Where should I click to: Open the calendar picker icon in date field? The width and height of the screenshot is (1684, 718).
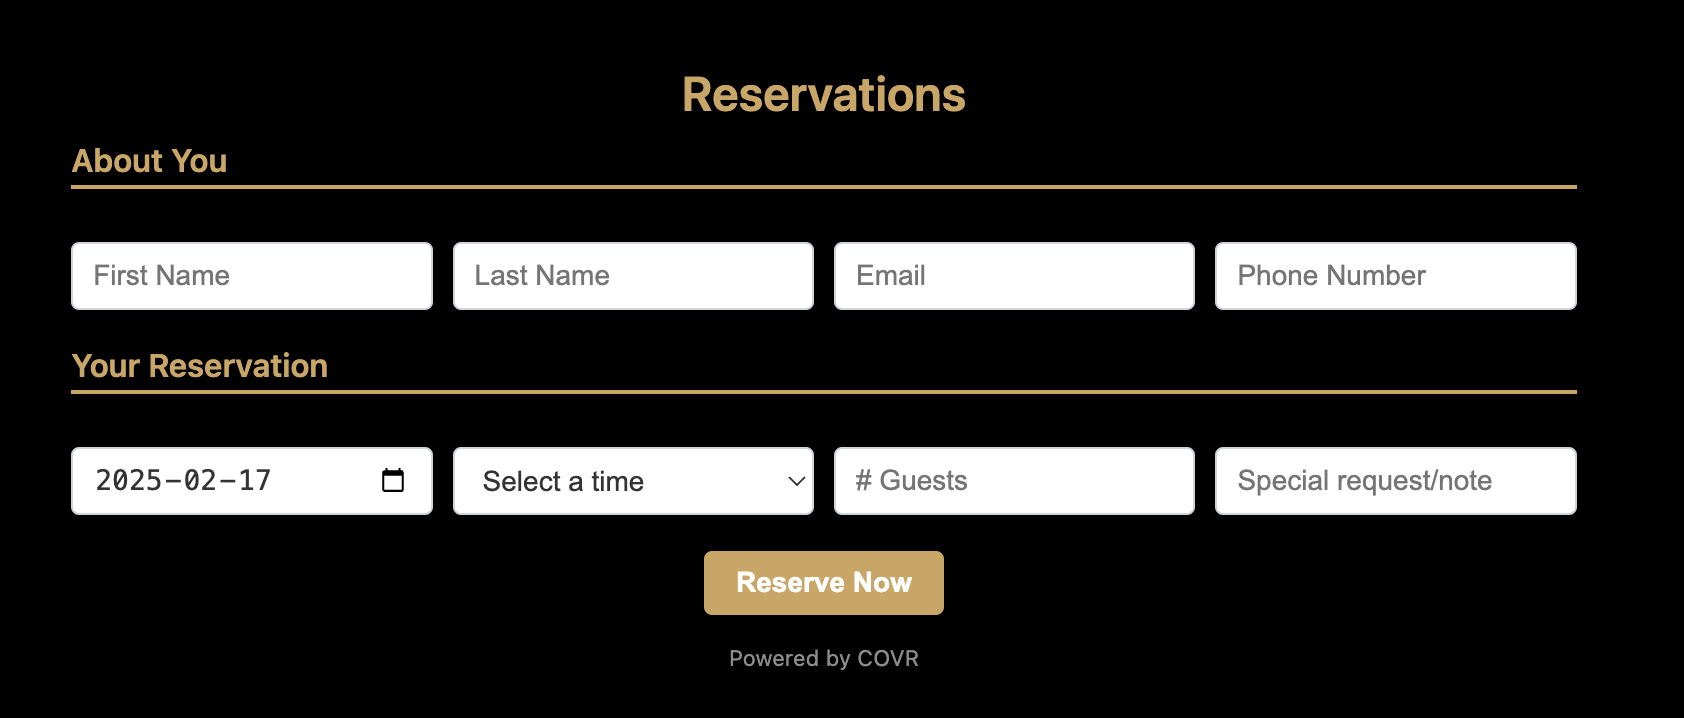[393, 480]
